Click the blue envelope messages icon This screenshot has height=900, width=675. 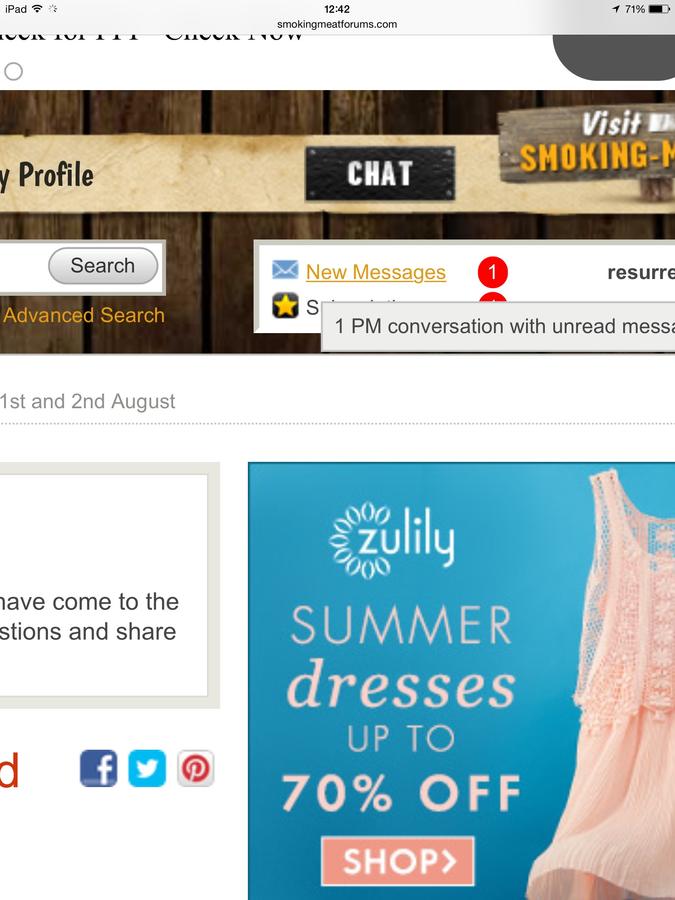click(285, 270)
